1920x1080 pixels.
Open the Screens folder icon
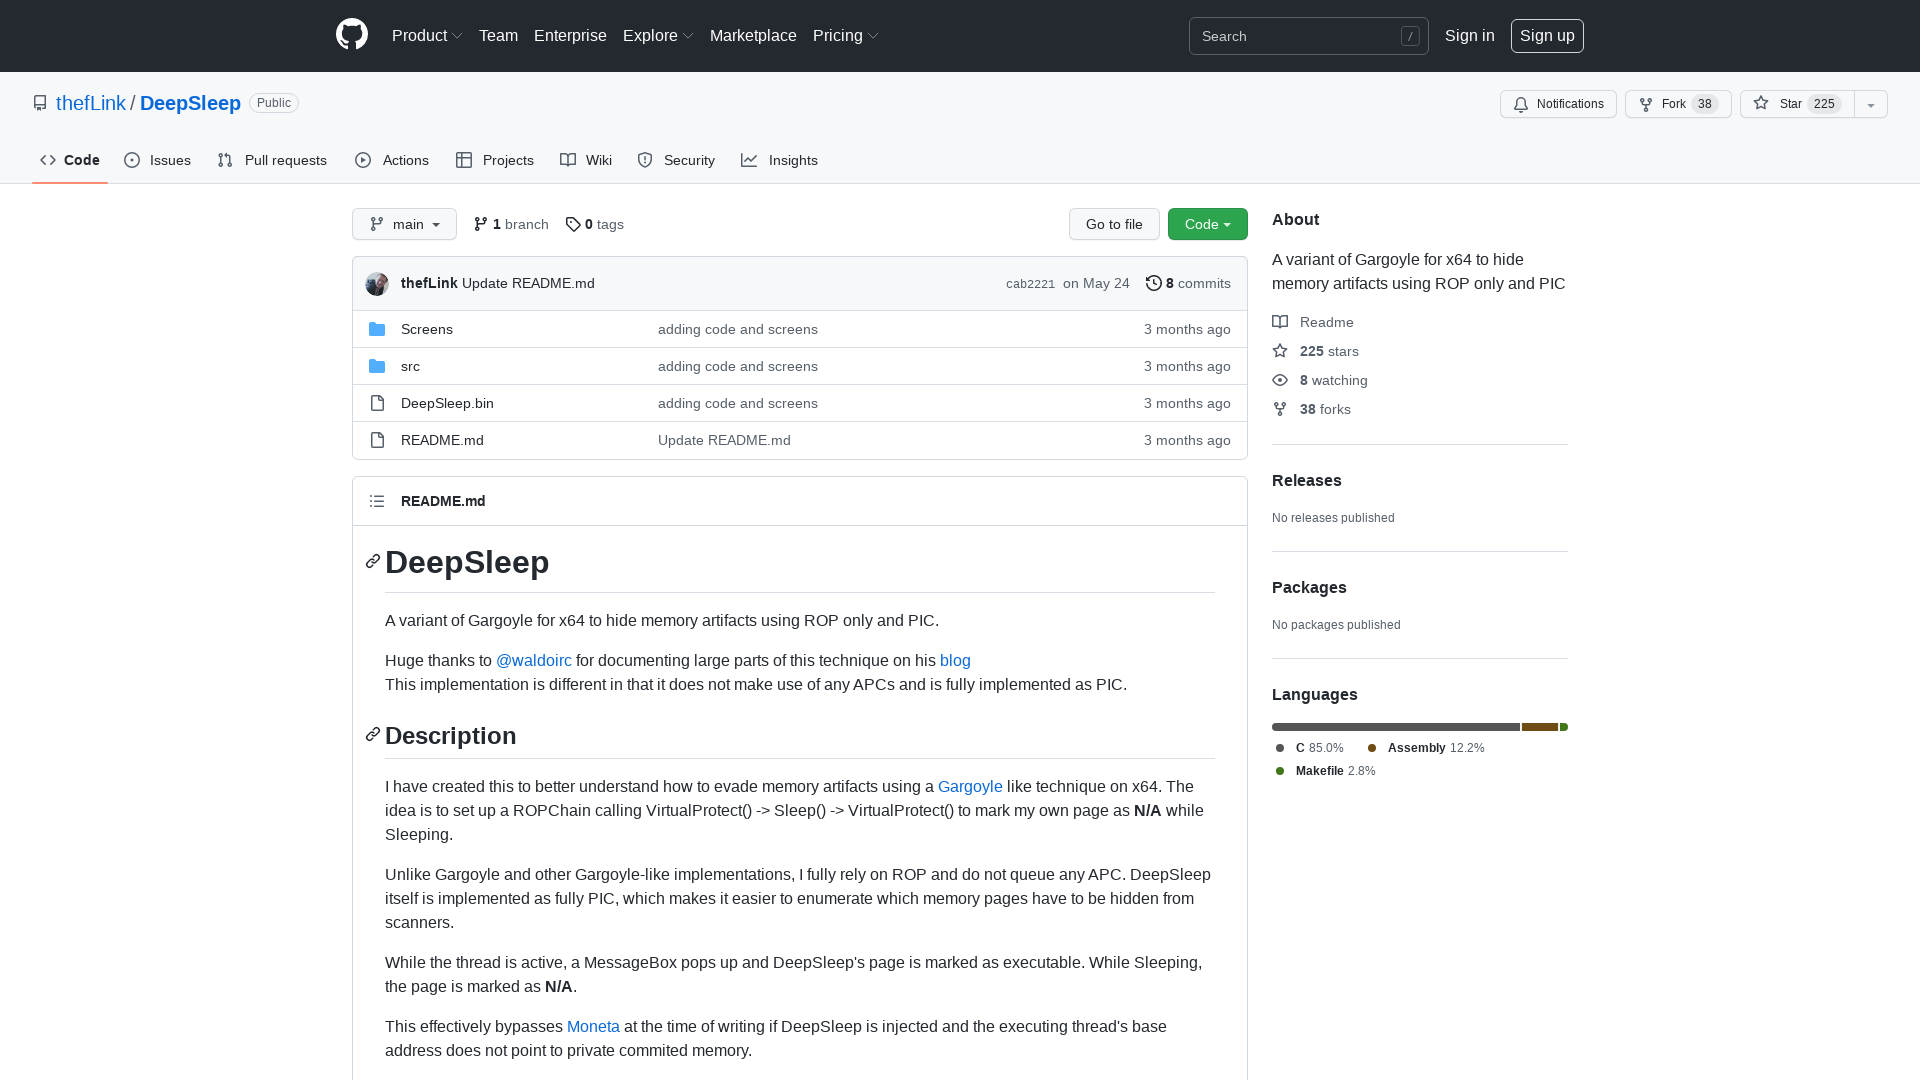377,329
